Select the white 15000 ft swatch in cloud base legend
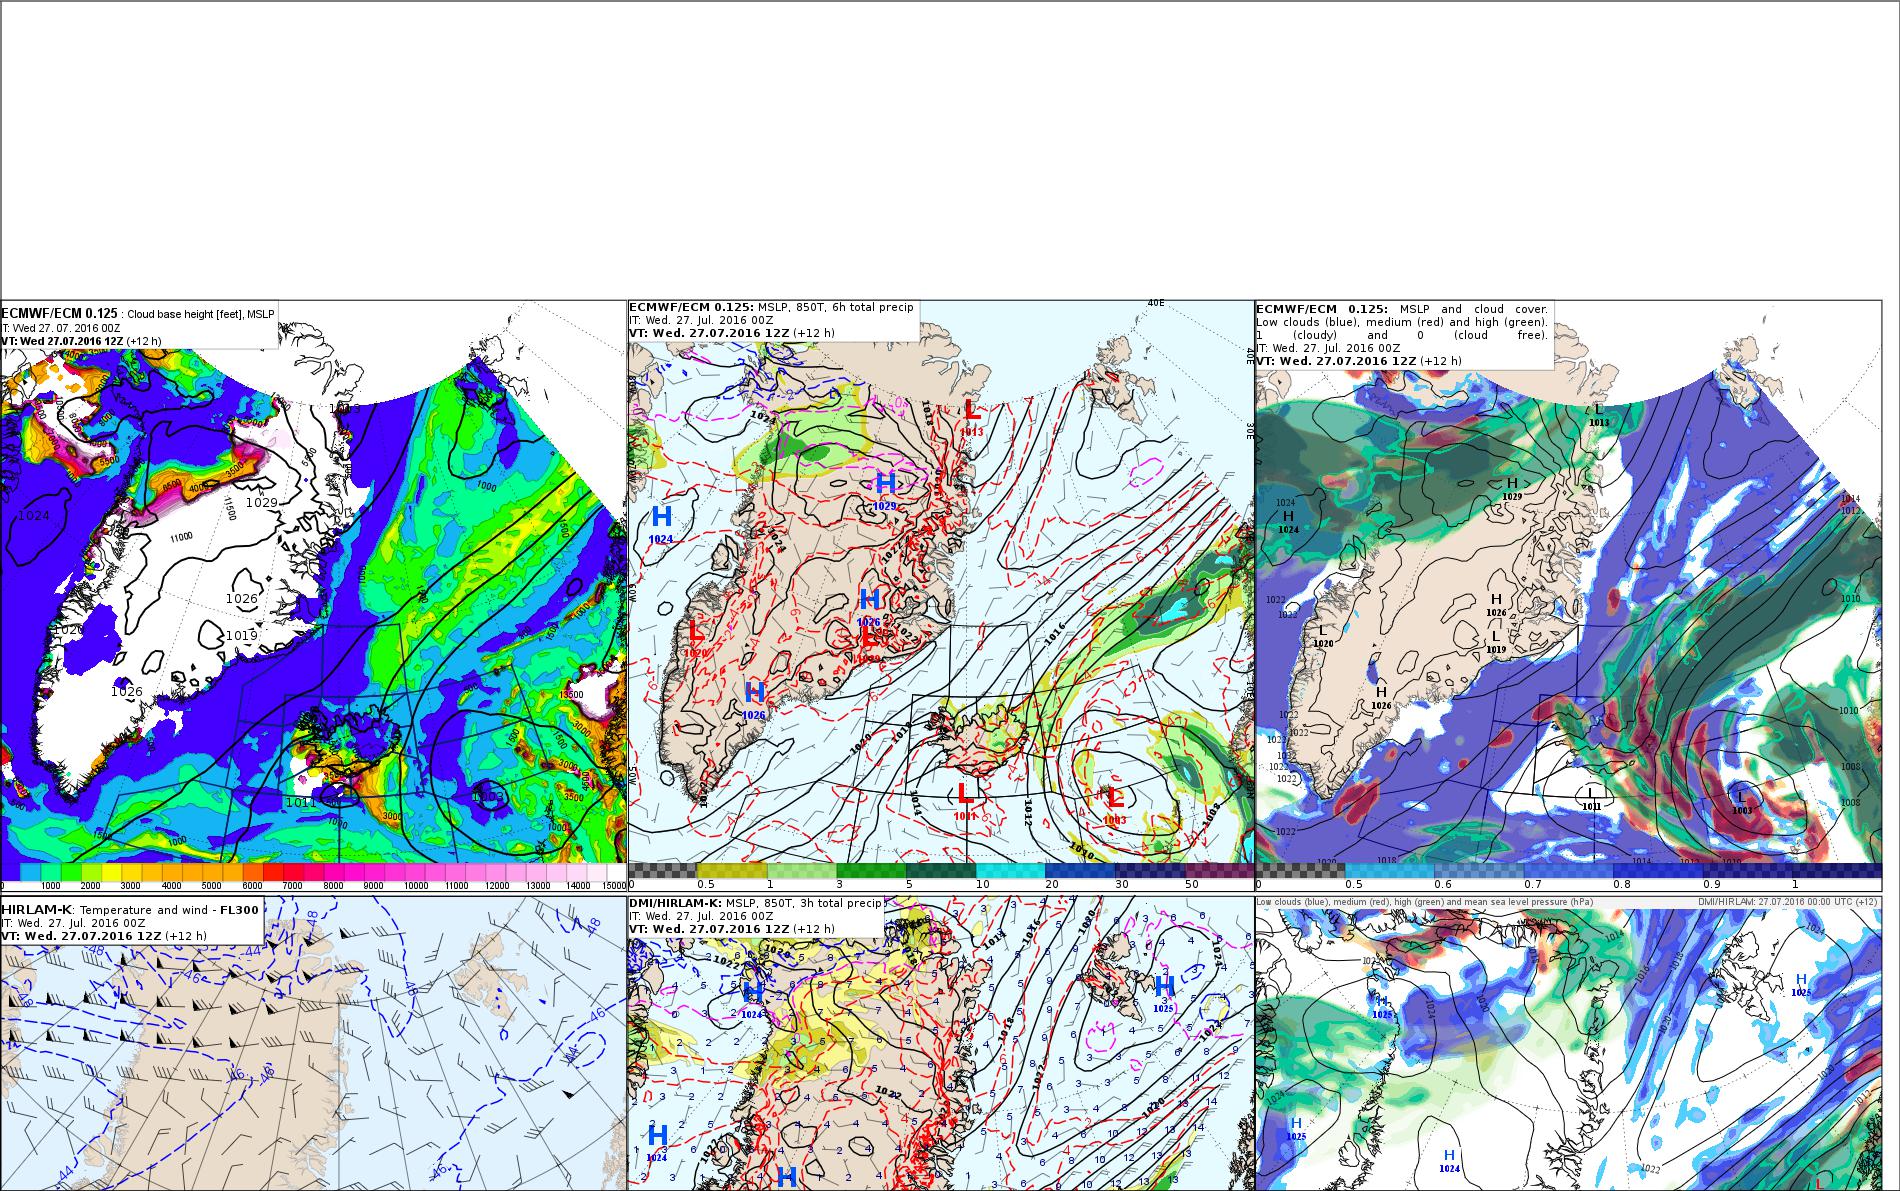 [x=616, y=872]
